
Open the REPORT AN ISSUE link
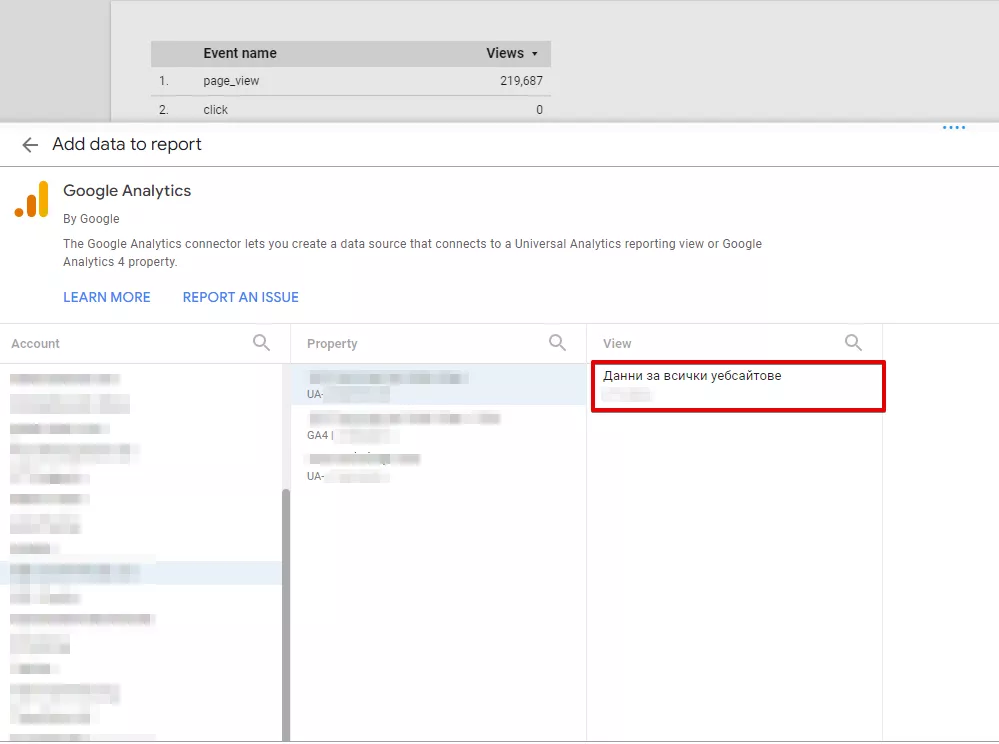pos(240,297)
